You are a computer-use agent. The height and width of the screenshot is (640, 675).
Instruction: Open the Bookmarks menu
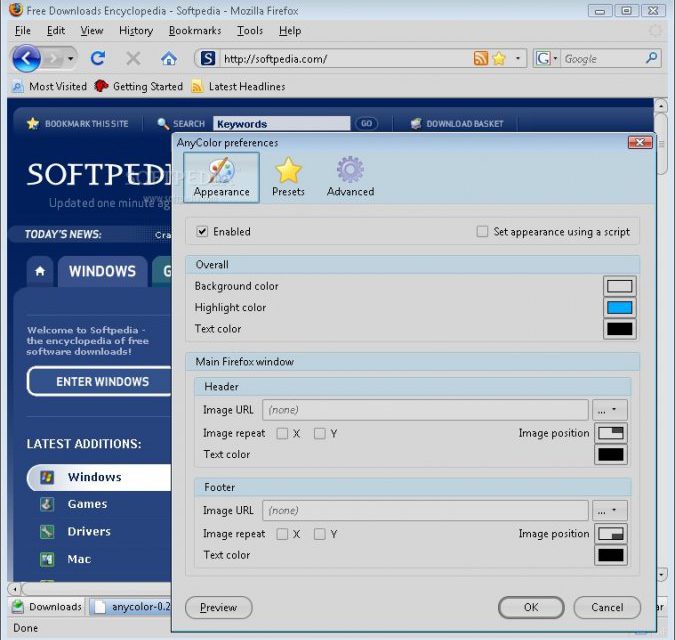pyautogui.click(x=194, y=31)
